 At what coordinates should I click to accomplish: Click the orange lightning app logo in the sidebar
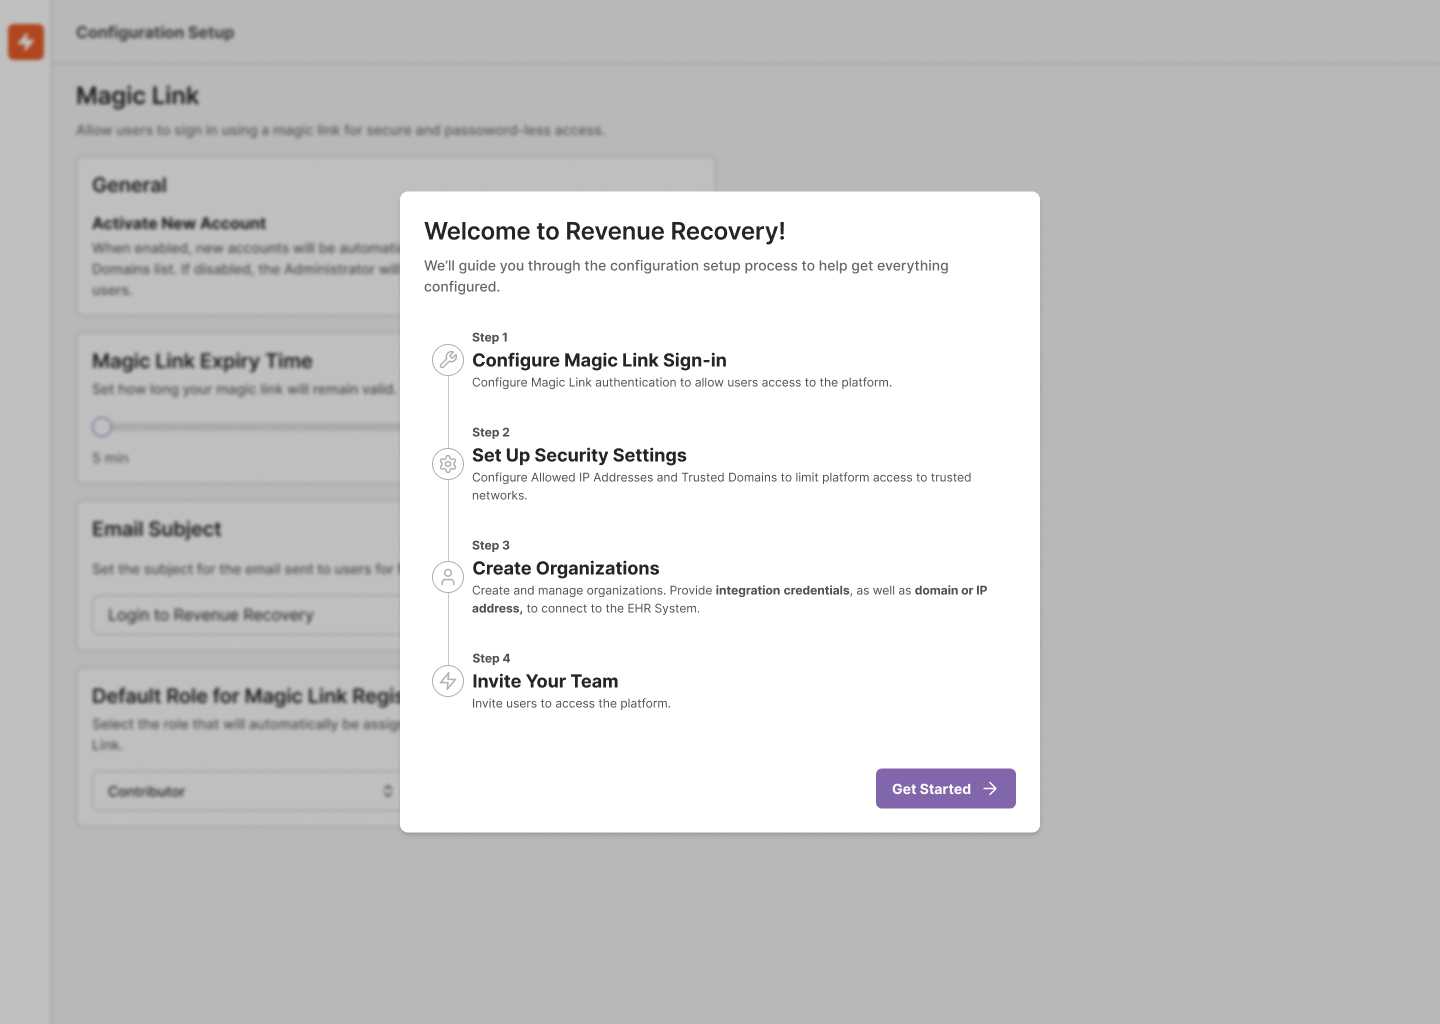tap(25, 42)
